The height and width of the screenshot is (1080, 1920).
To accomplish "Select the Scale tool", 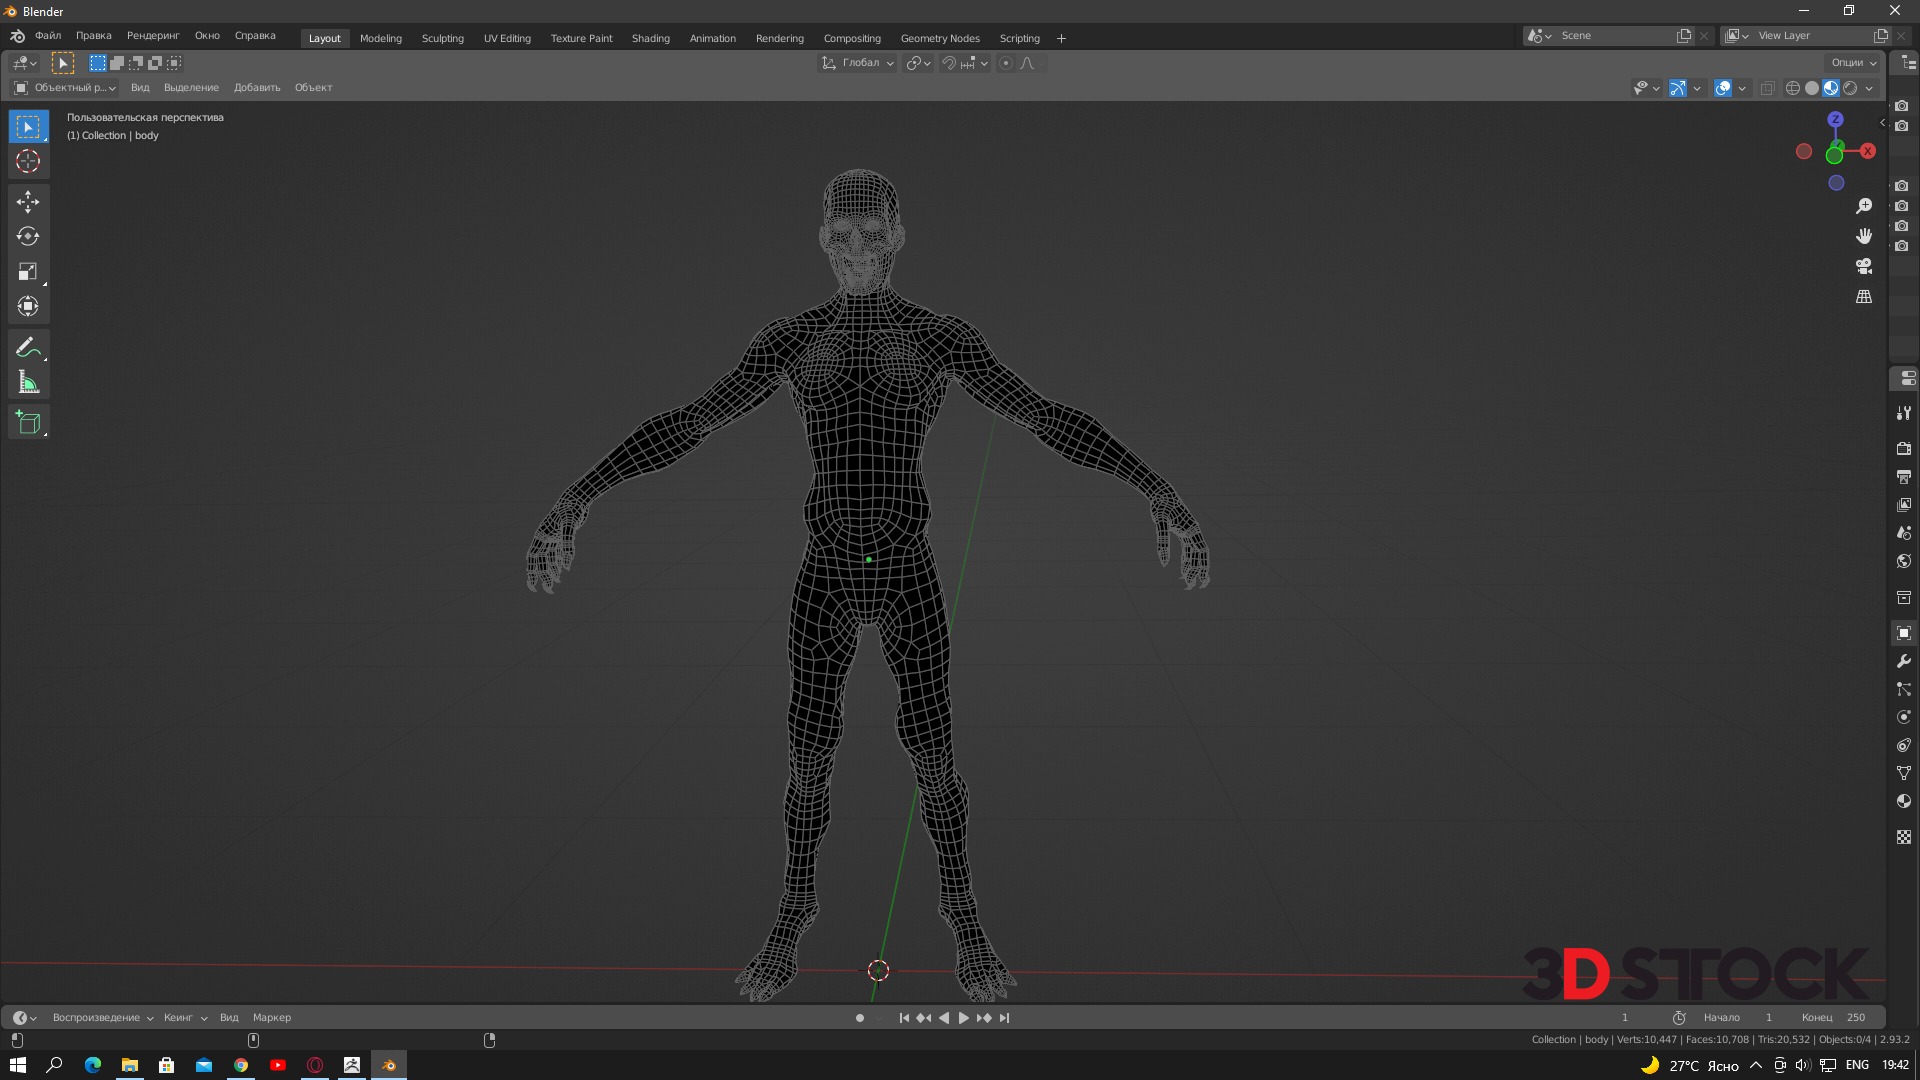I will tap(28, 272).
